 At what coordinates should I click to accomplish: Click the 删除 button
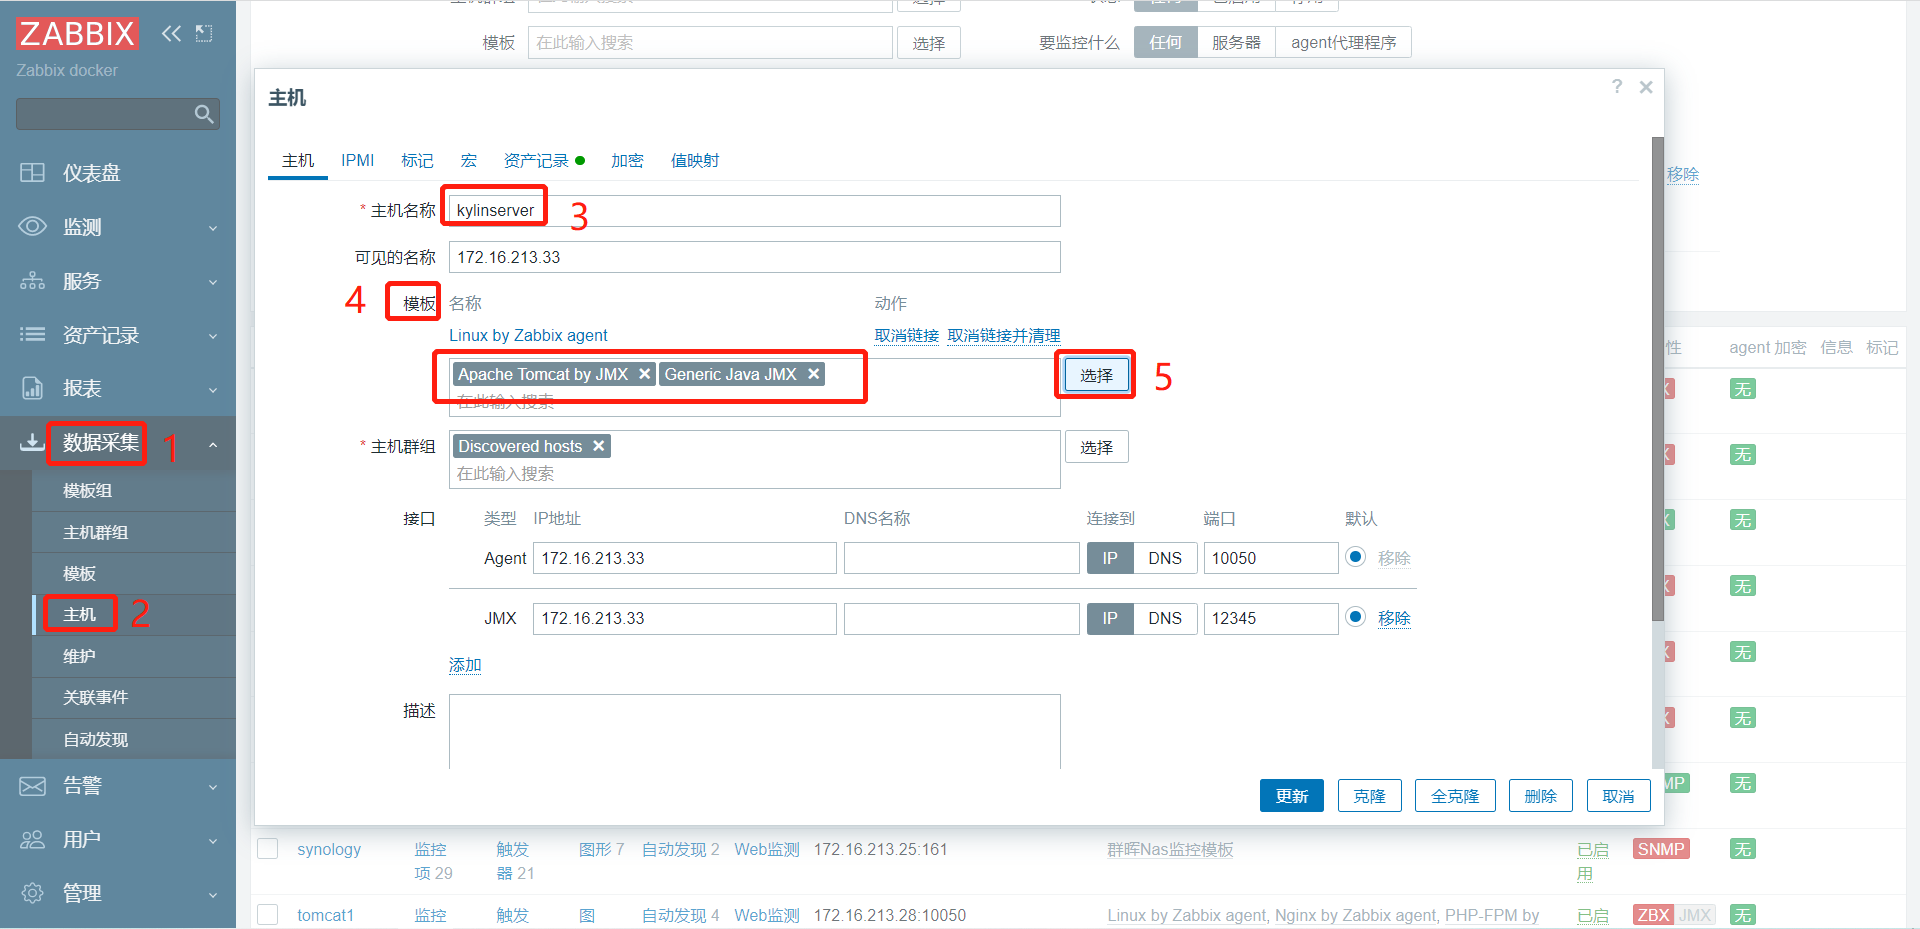tap(1541, 796)
